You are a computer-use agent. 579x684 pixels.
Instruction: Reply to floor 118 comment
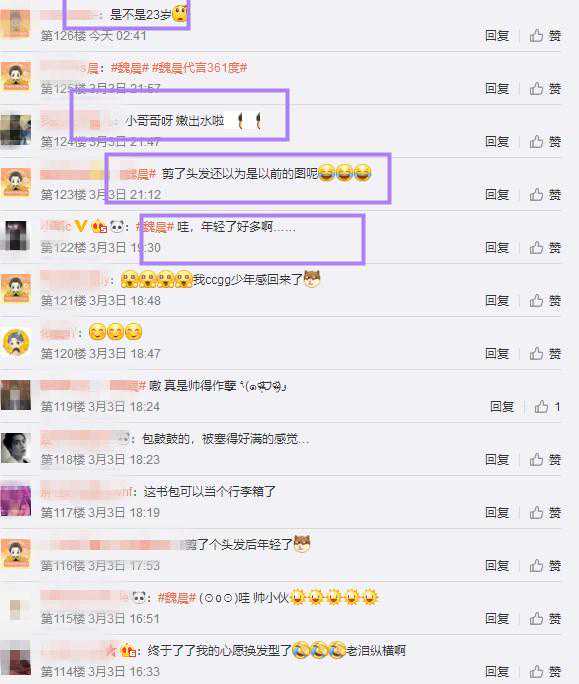pos(497,459)
